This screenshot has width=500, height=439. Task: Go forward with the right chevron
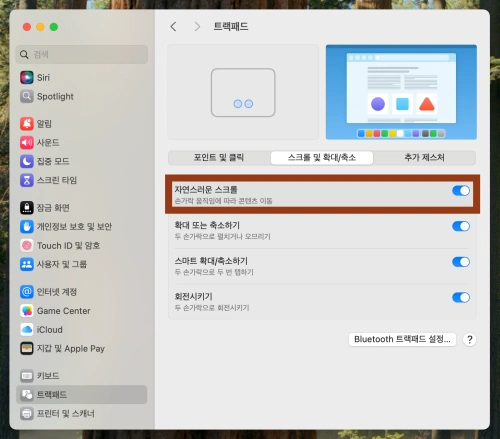(197, 27)
